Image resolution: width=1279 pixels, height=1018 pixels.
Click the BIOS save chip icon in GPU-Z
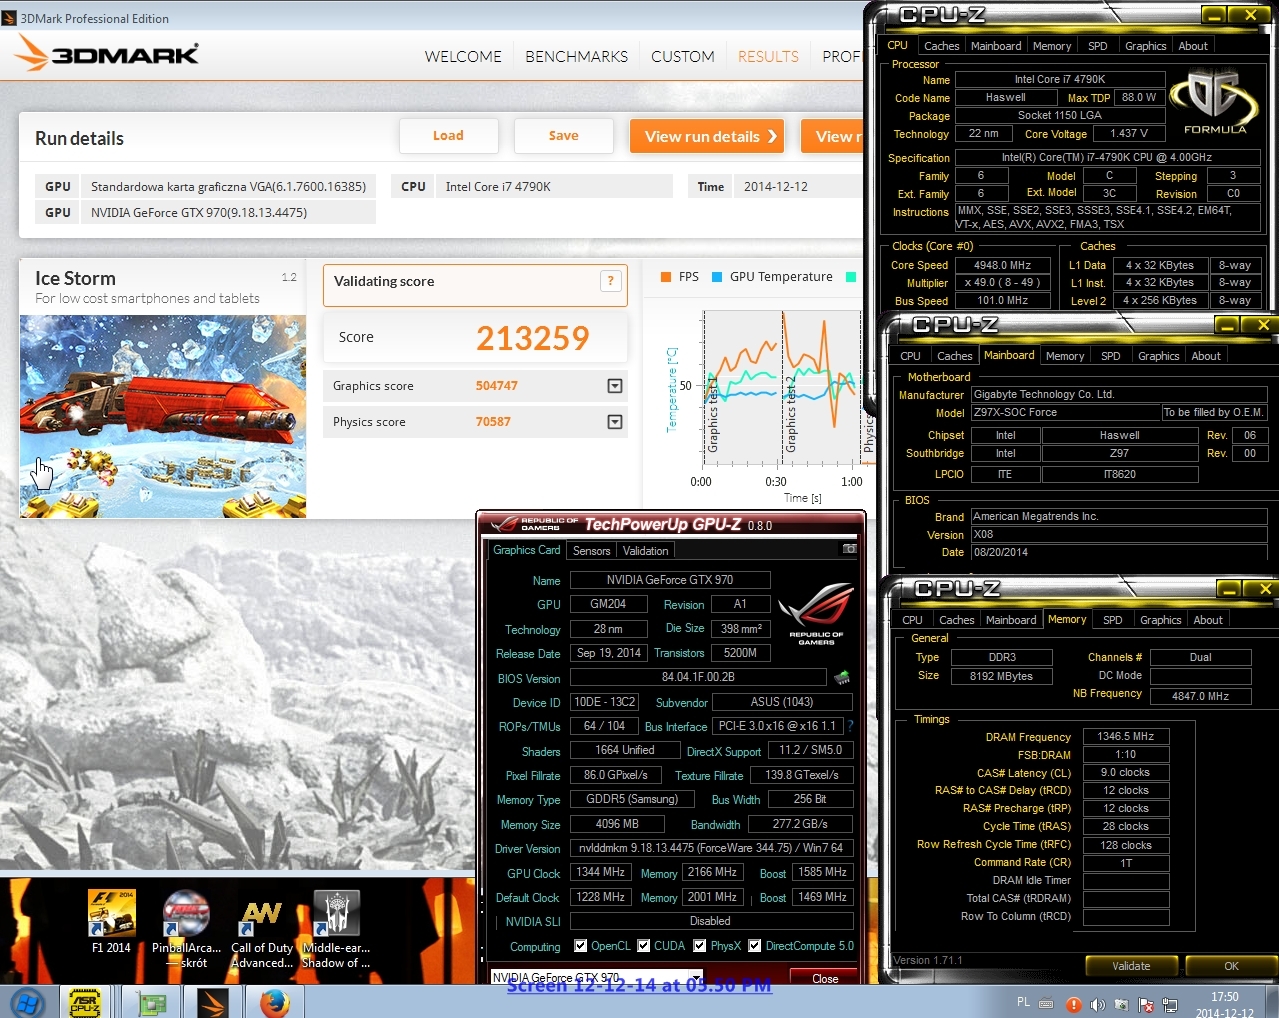842,677
